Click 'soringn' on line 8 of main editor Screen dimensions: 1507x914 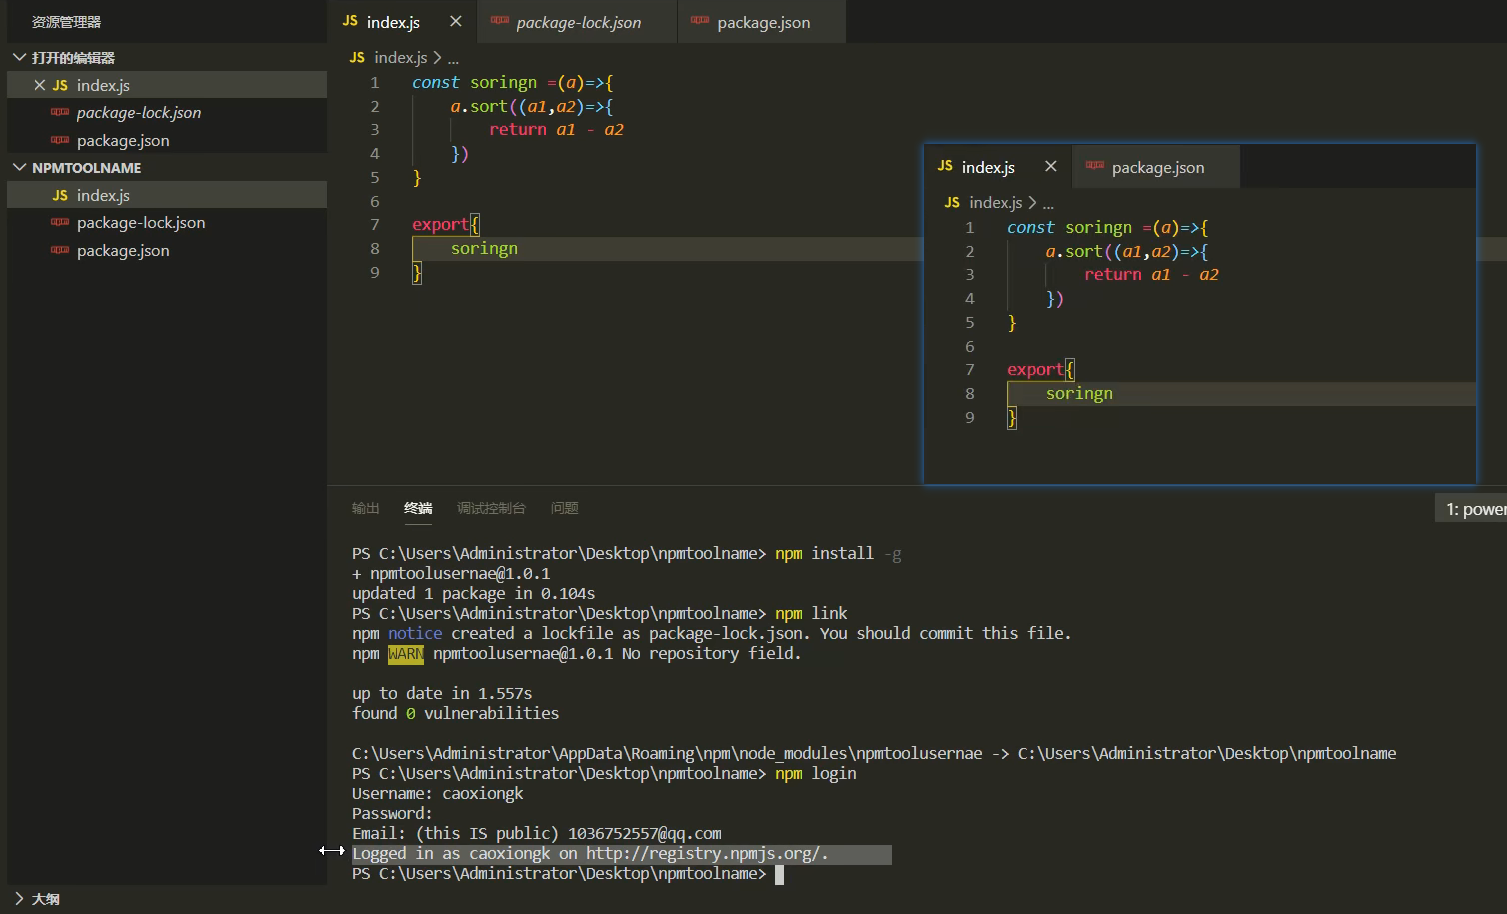pos(484,248)
